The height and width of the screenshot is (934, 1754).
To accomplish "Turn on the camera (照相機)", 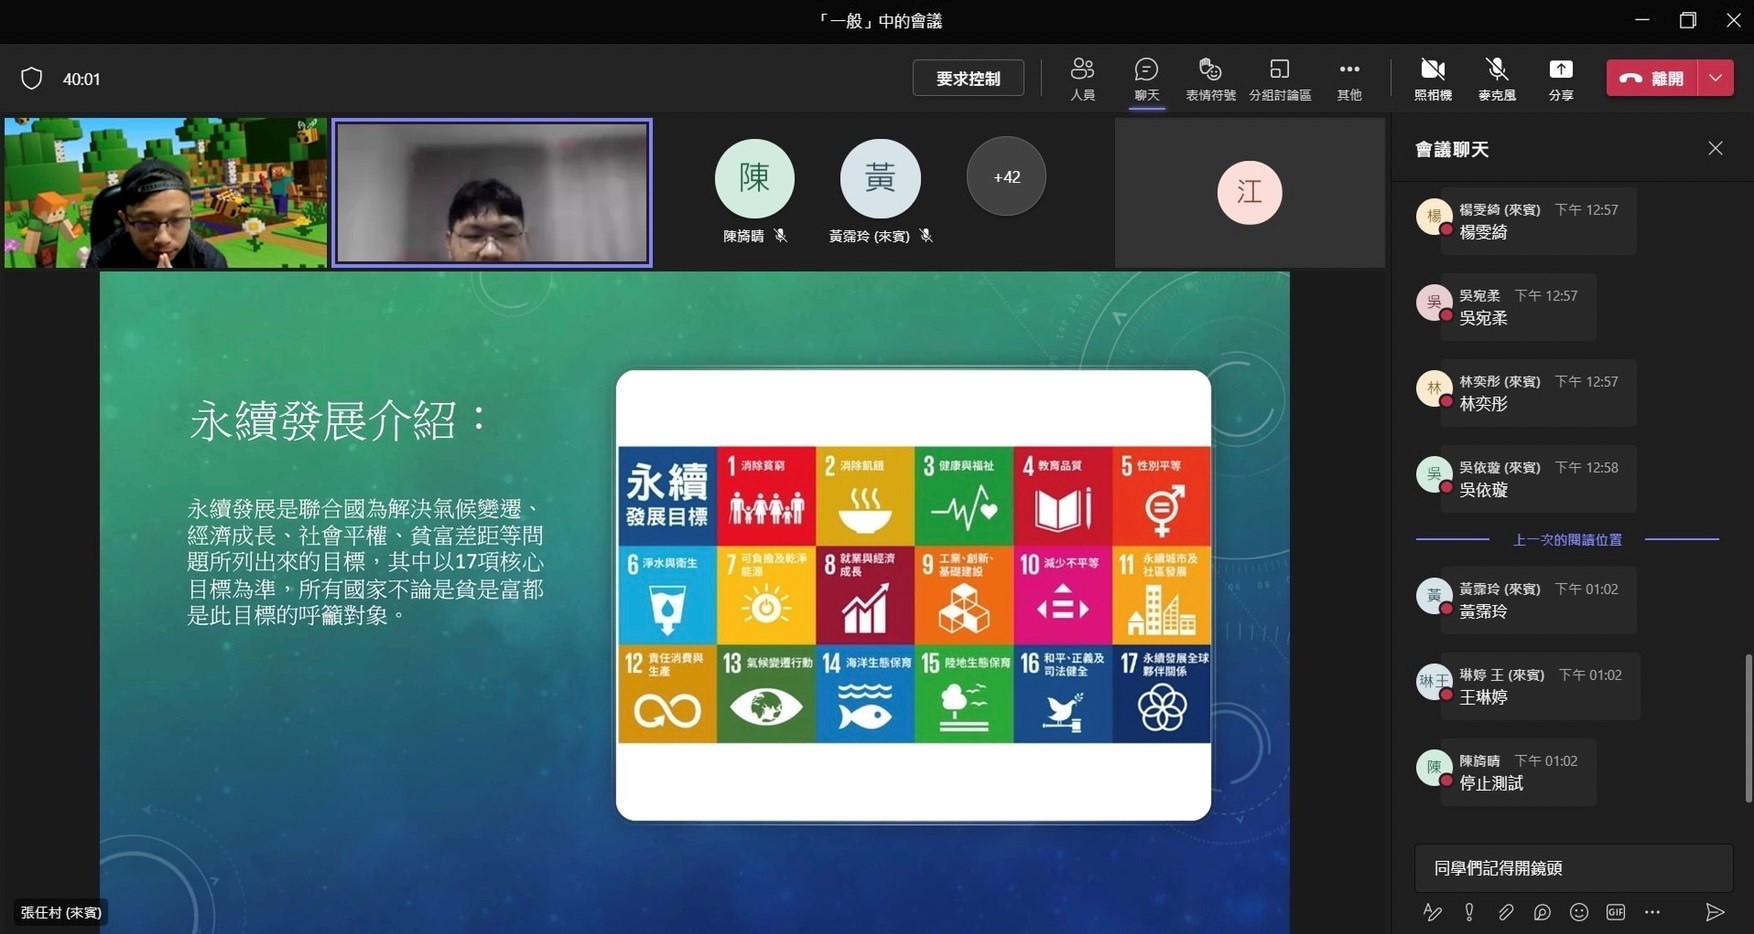I will [1433, 79].
